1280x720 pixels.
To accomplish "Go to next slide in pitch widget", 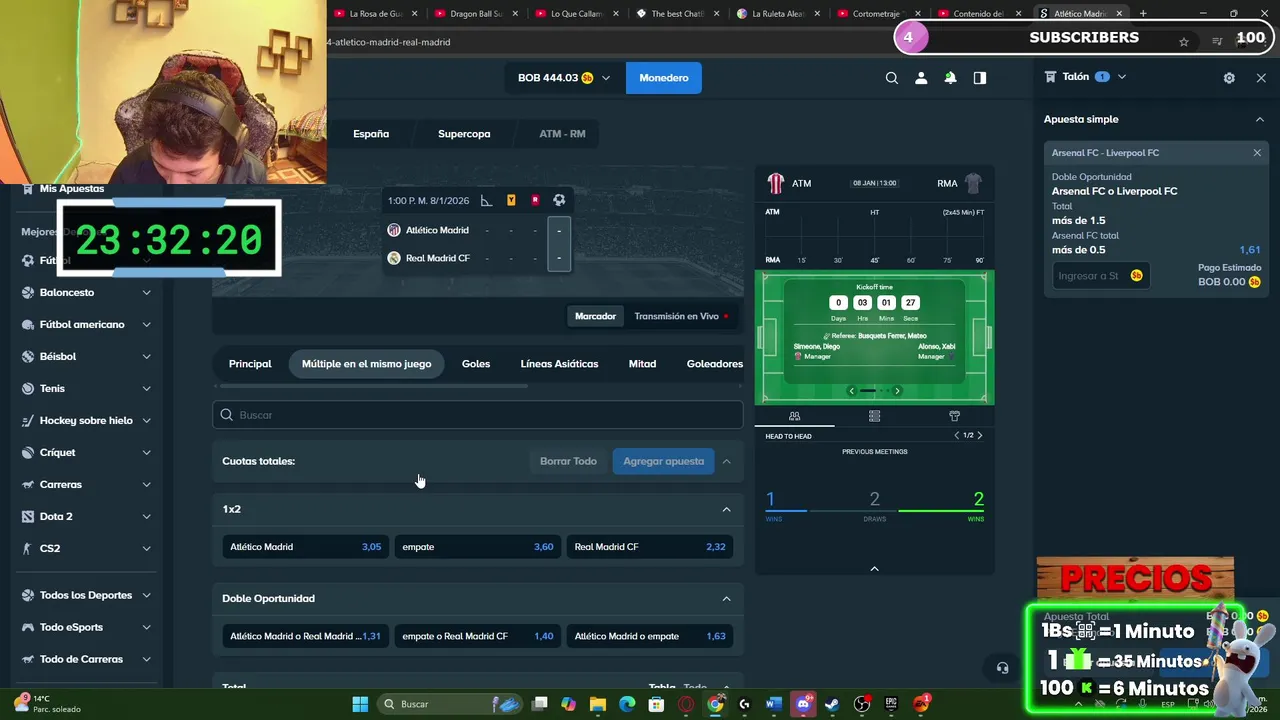I will [x=897, y=391].
